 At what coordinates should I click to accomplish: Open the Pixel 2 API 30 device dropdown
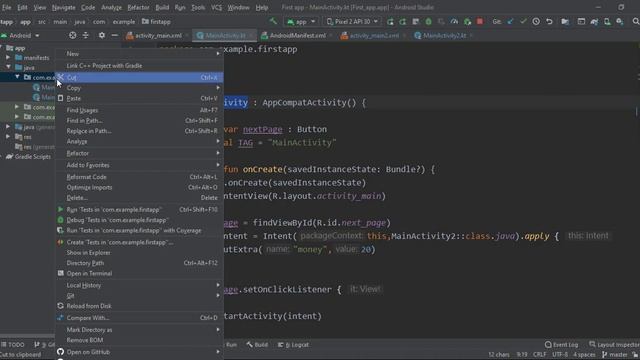pos(353,22)
